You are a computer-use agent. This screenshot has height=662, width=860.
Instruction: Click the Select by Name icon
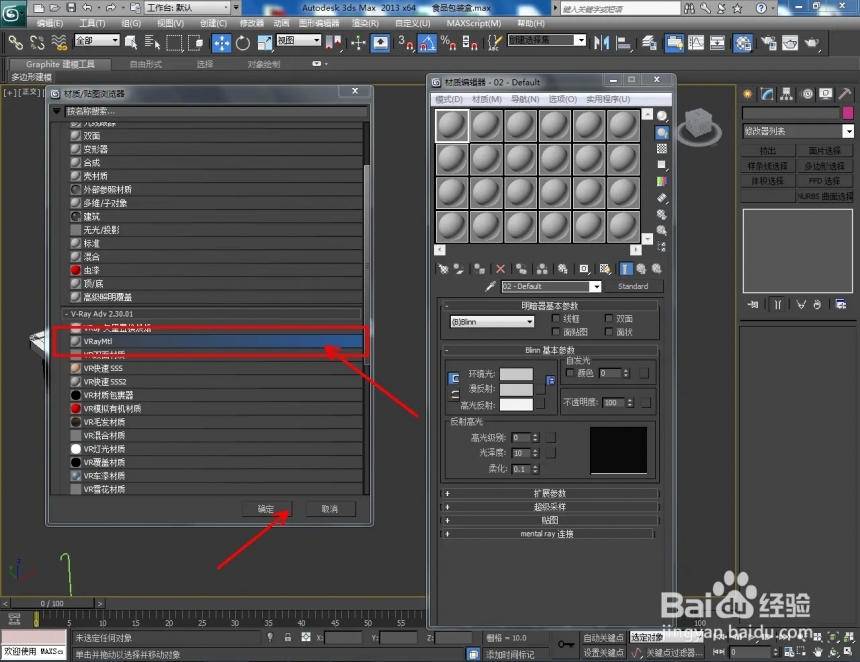coord(151,43)
